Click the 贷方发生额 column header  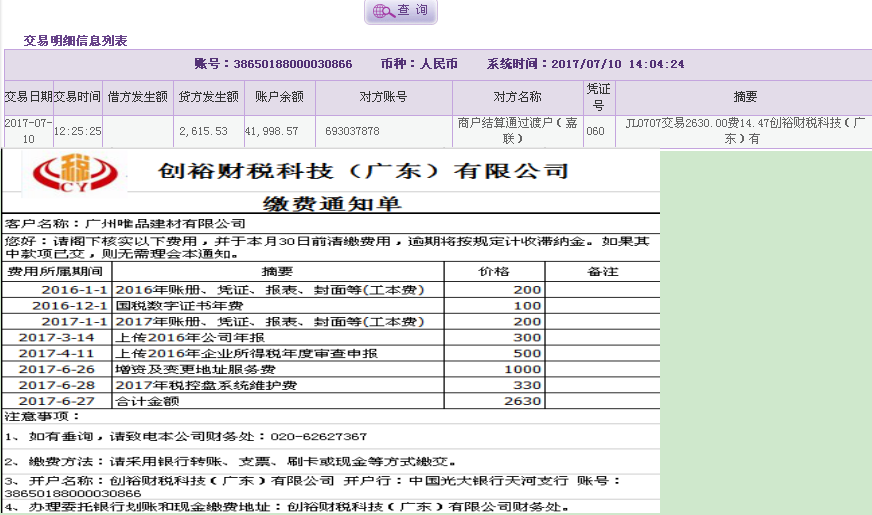point(208,97)
